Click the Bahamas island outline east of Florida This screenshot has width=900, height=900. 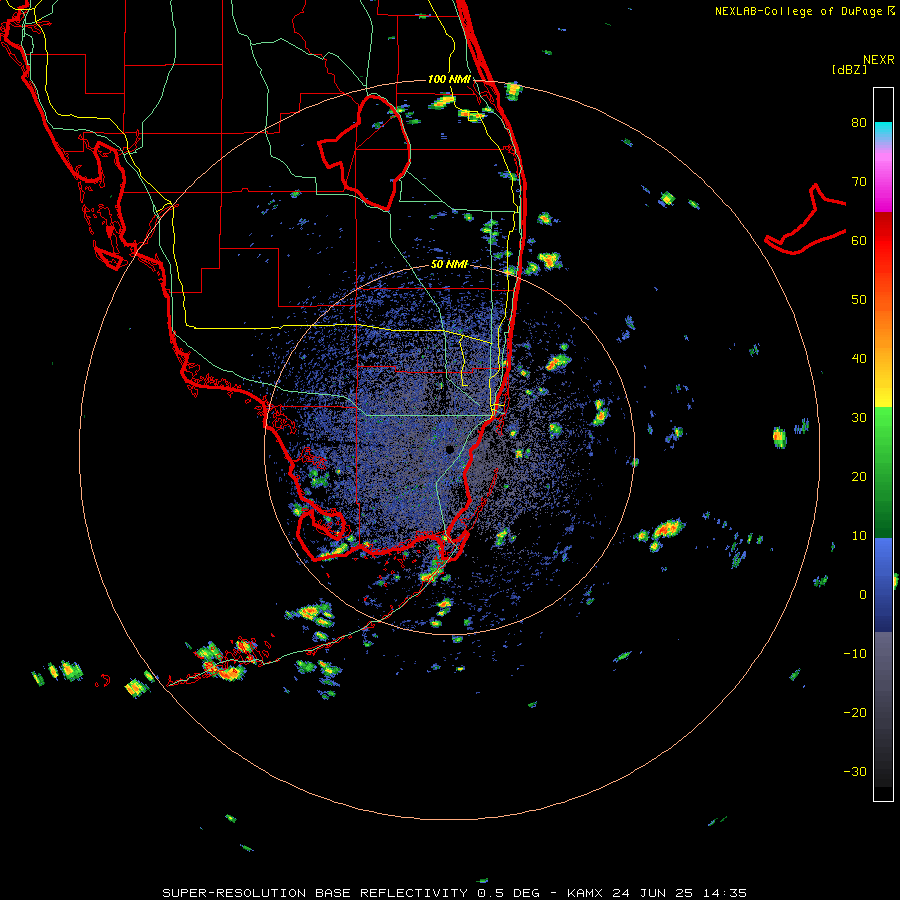(x=805, y=220)
